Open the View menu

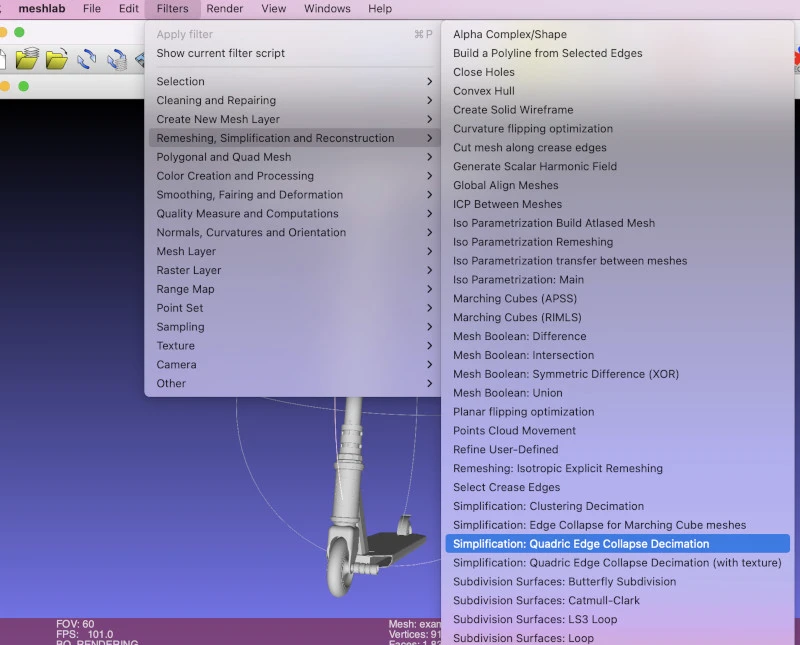point(273,9)
